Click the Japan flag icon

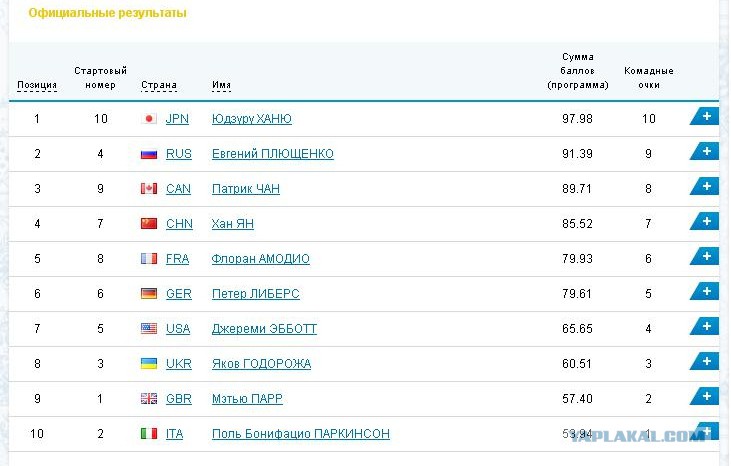click(x=149, y=119)
